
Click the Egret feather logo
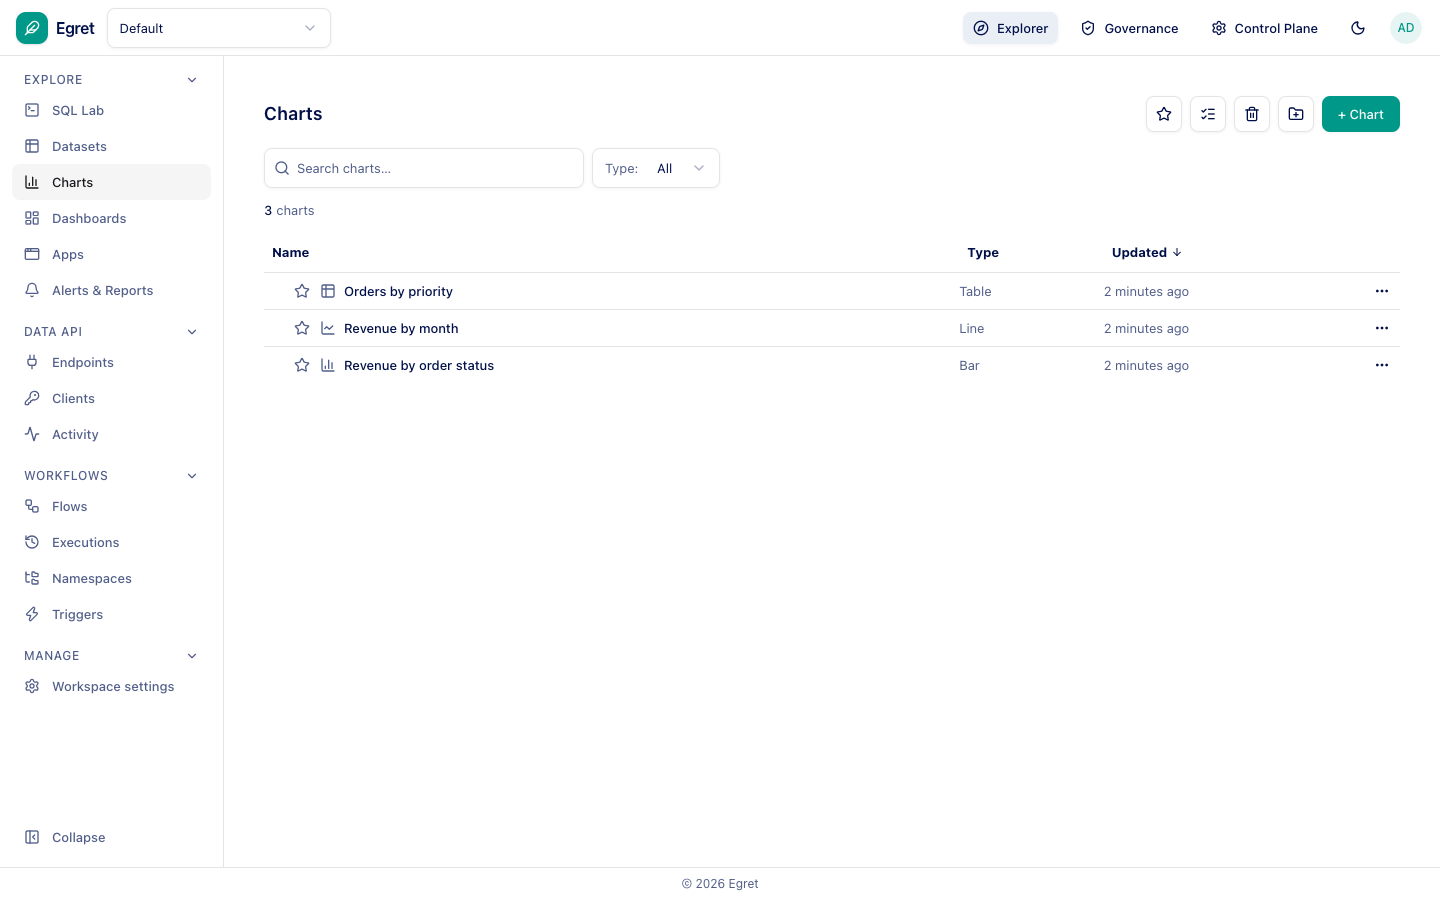tap(32, 28)
